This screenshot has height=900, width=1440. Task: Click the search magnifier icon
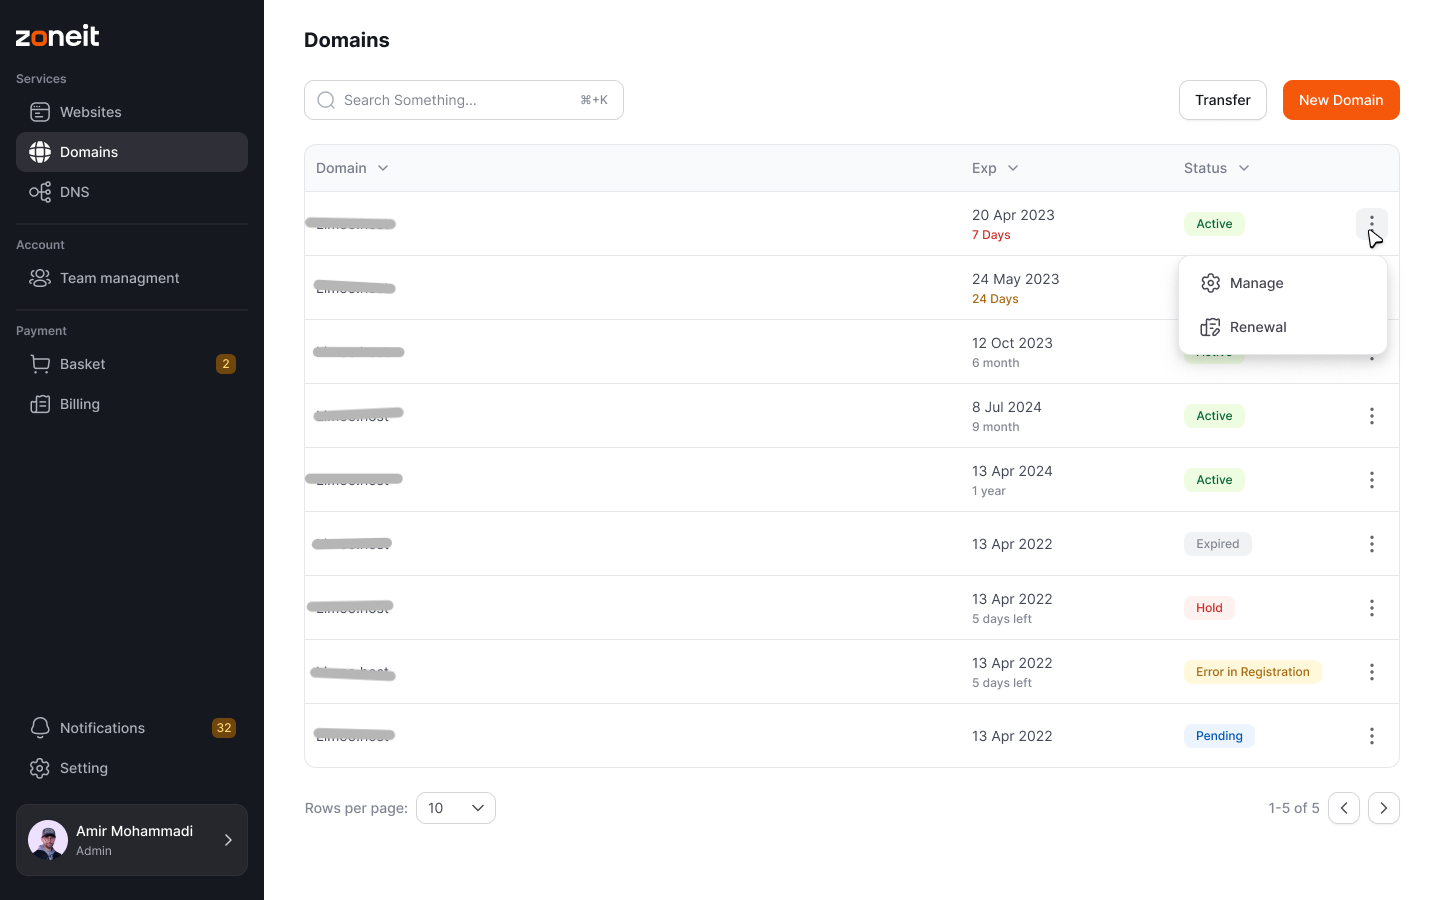click(x=326, y=100)
